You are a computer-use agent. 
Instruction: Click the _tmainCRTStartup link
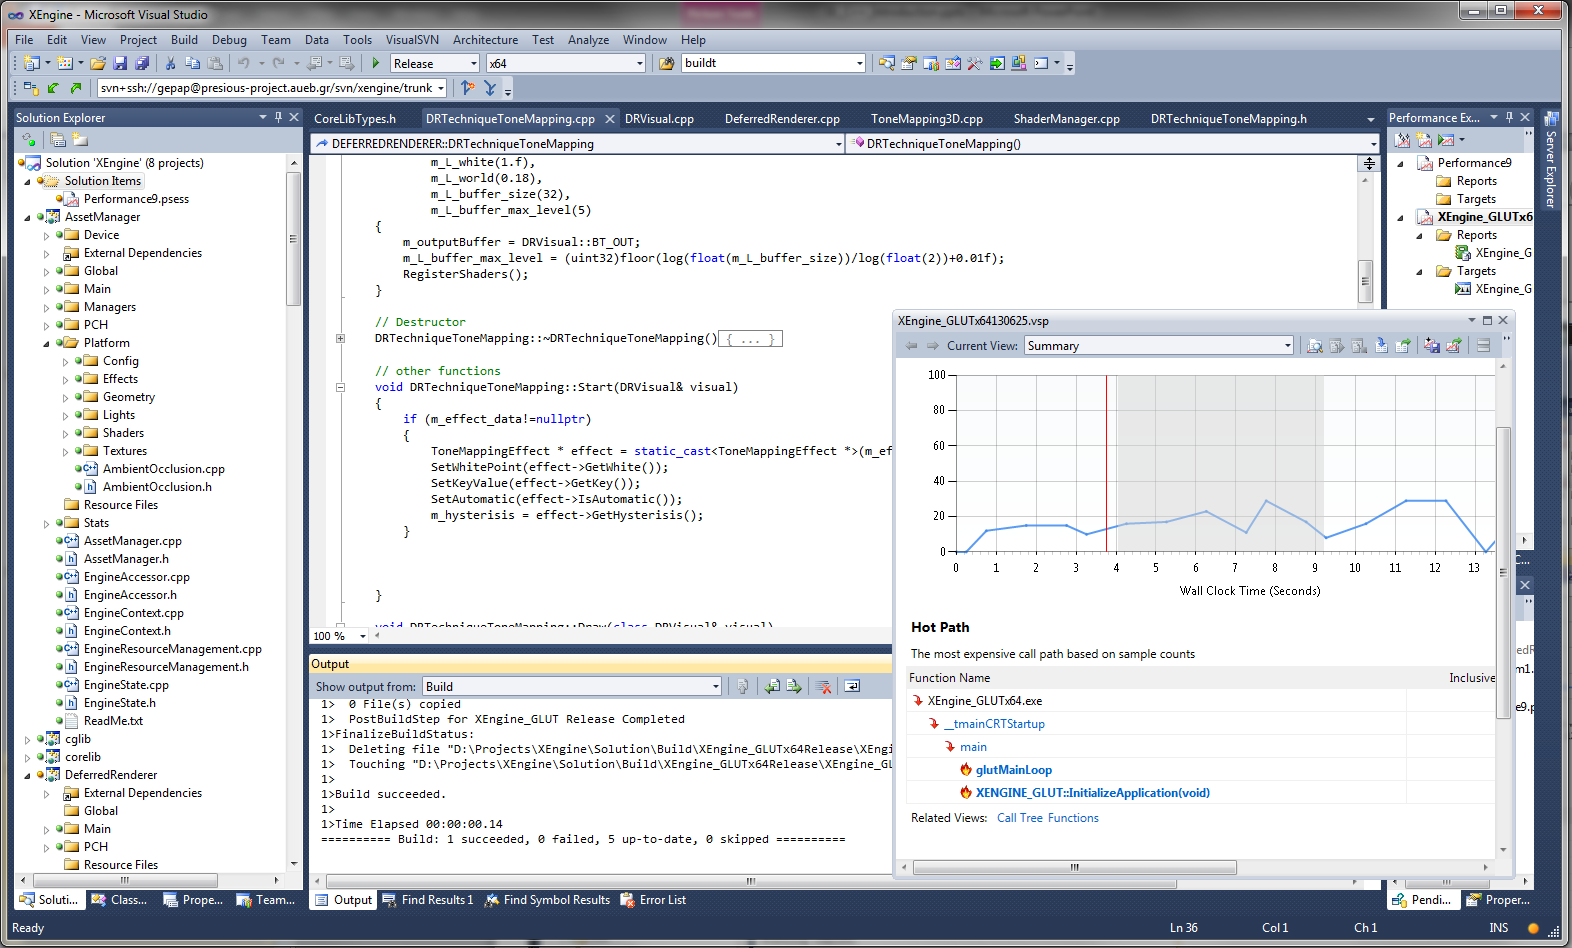[x=994, y=724]
